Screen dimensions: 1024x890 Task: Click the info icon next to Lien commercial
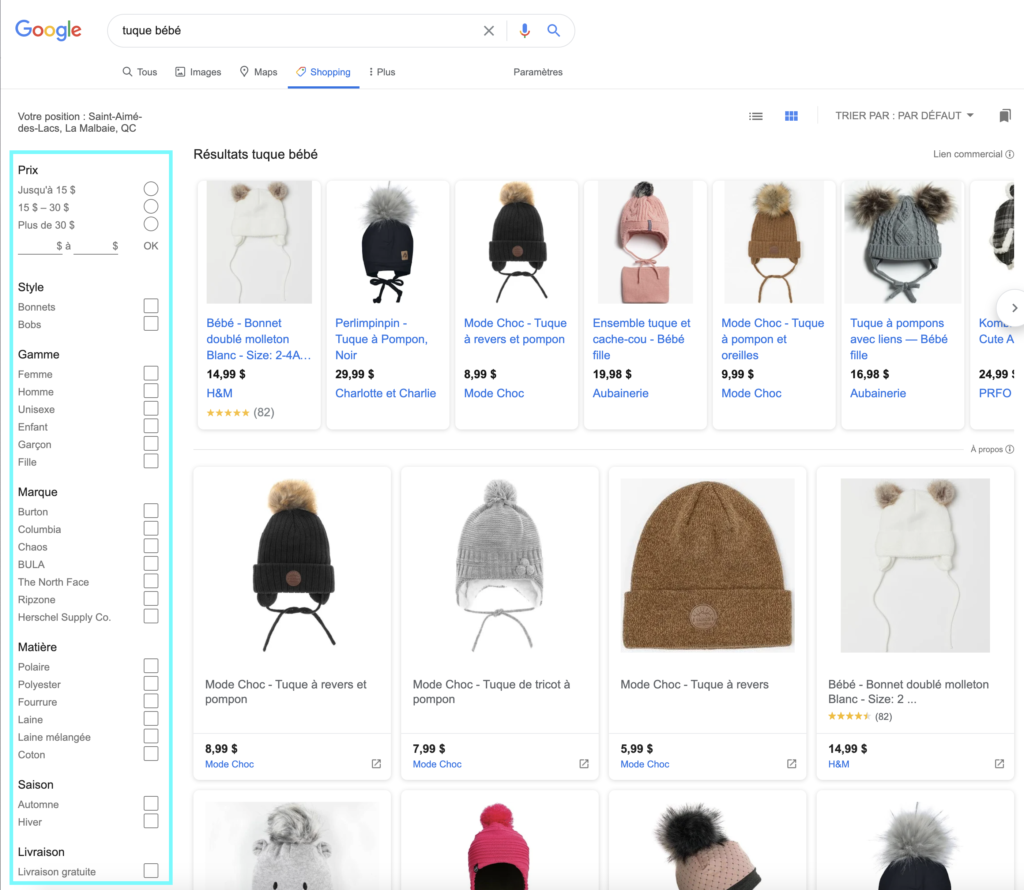click(x=1010, y=155)
